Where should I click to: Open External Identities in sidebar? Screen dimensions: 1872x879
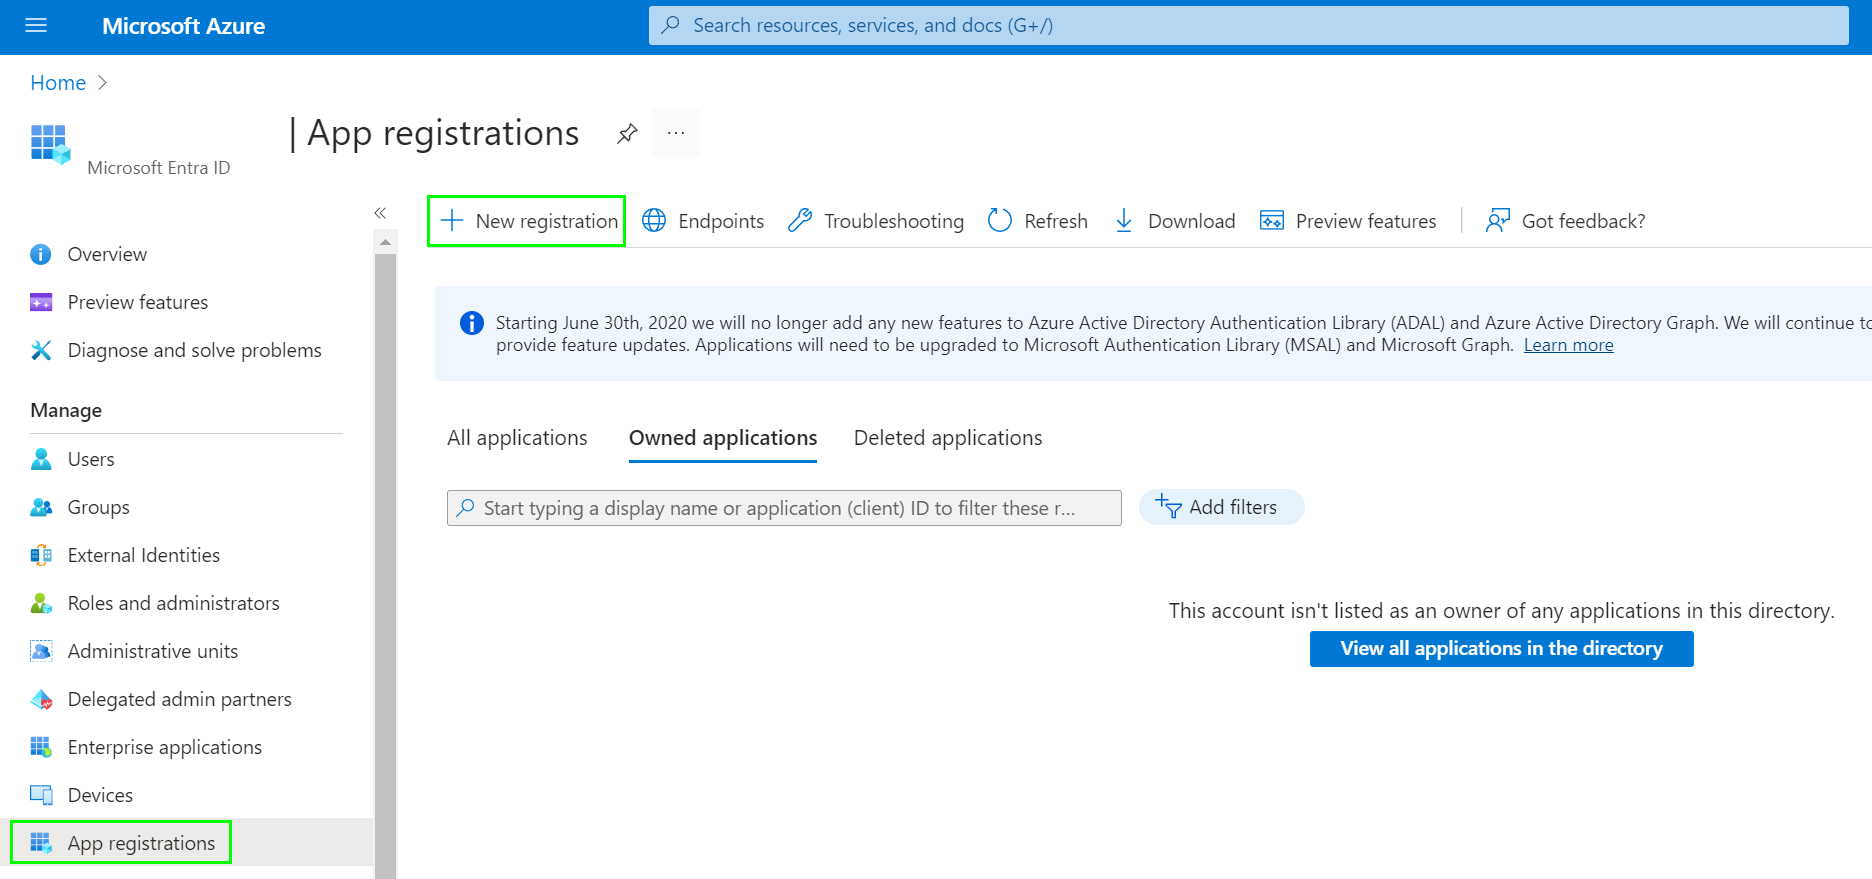click(x=144, y=556)
